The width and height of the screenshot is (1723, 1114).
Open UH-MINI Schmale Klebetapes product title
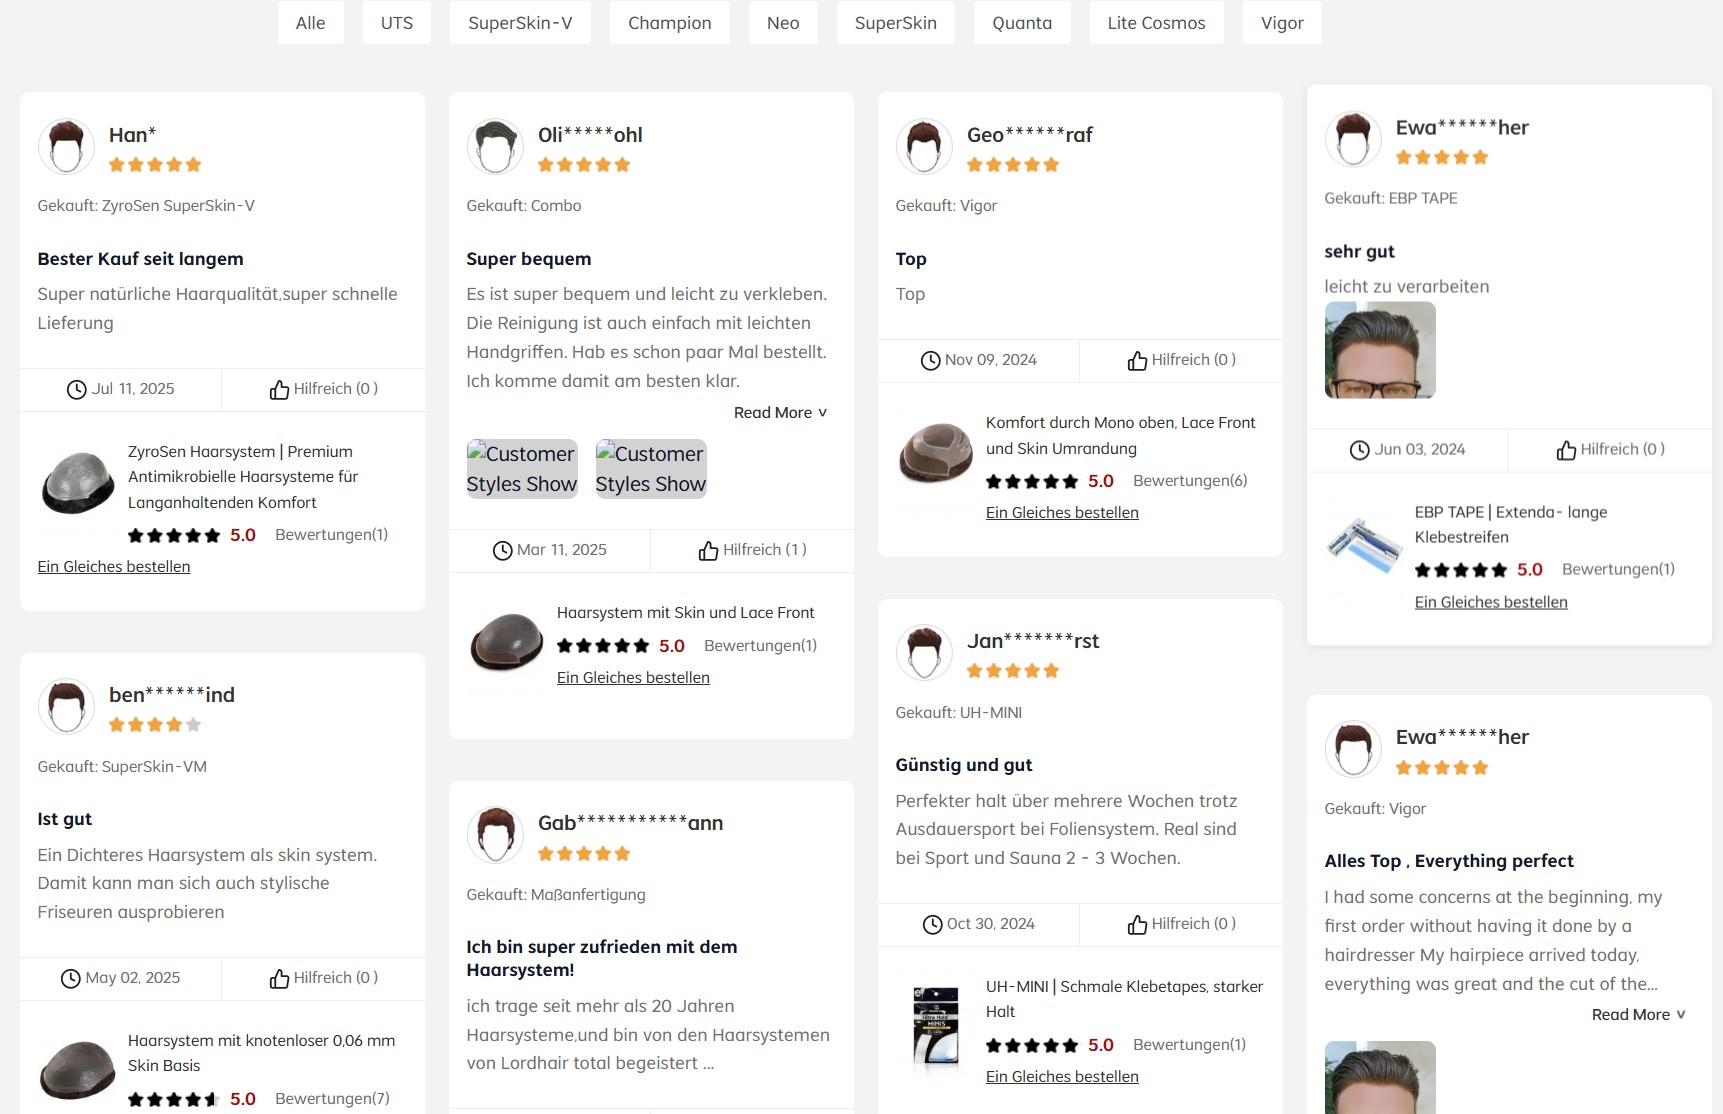[x=1124, y=999]
